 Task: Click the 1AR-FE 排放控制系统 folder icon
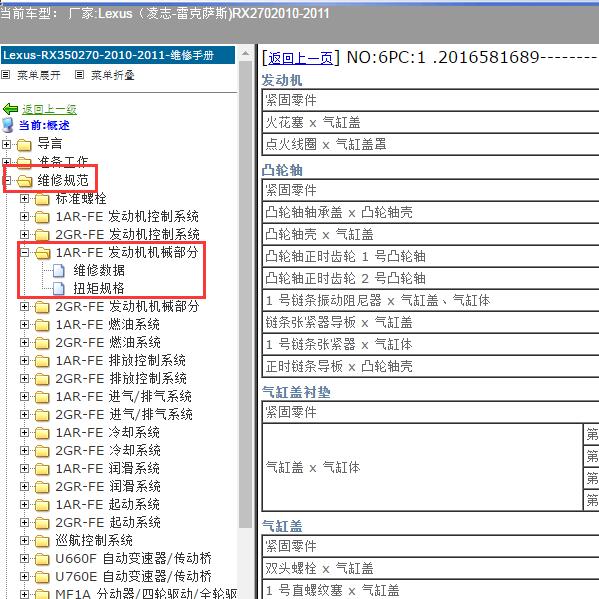pos(42,361)
